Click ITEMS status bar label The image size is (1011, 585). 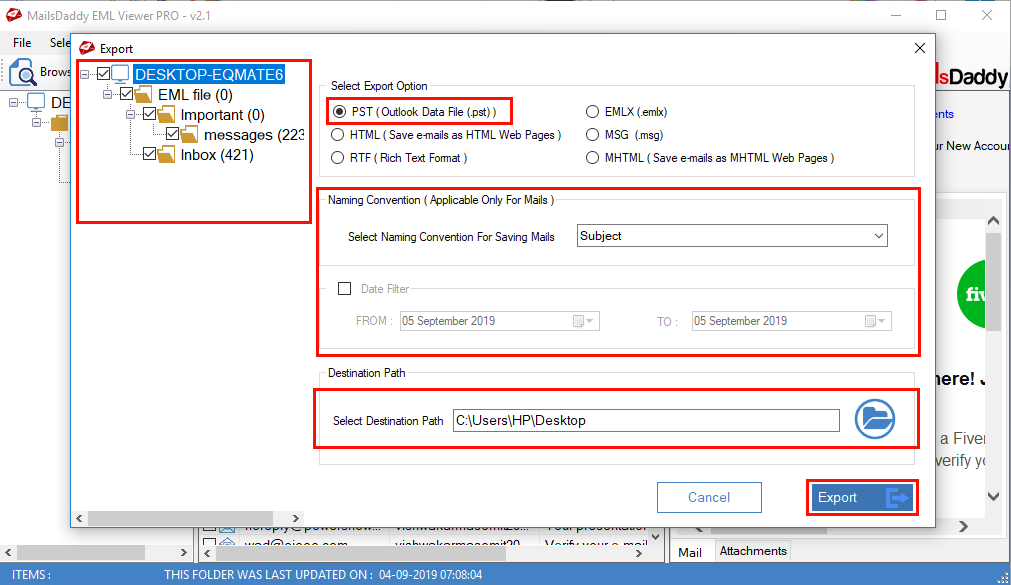tap(31, 575)
